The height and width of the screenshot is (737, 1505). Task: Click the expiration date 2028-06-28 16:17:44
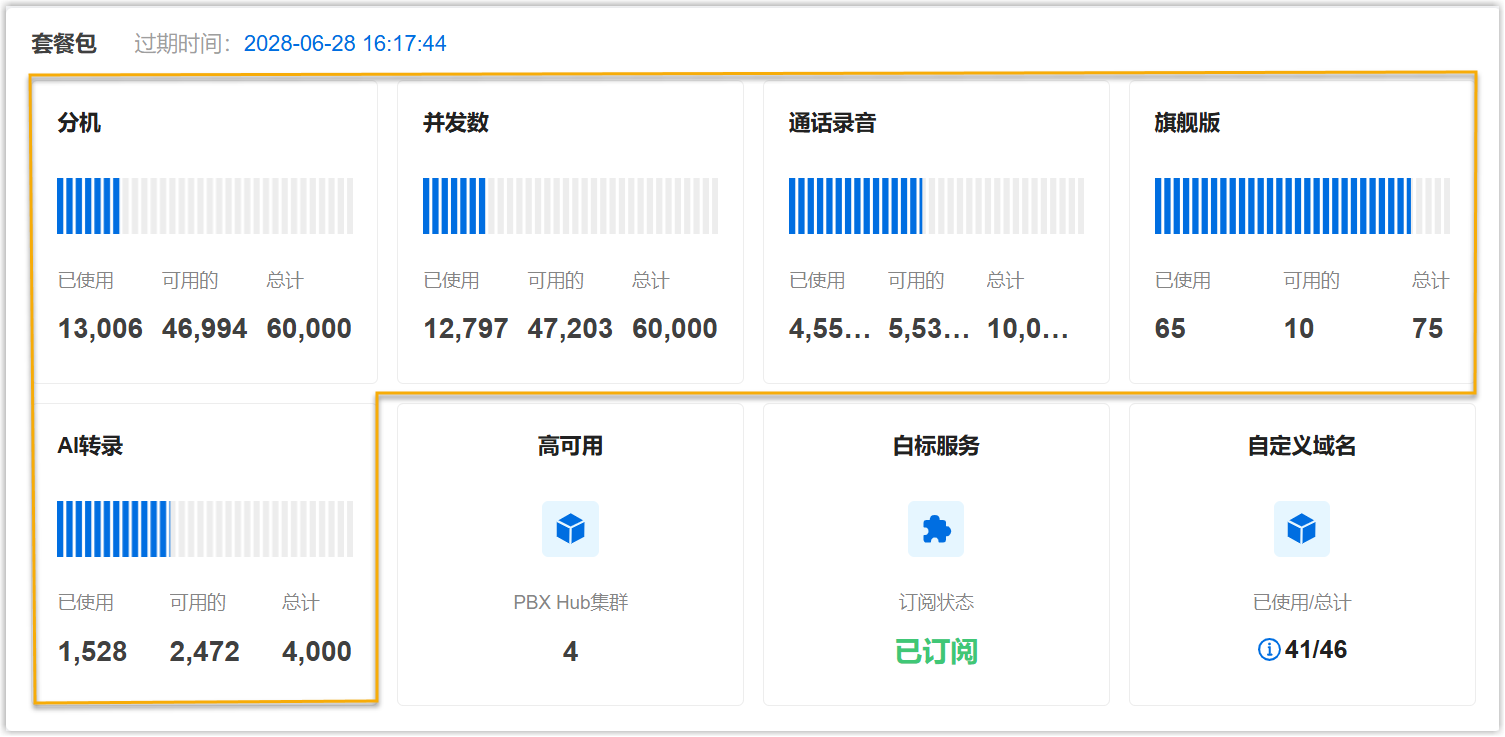click(345, 44)
